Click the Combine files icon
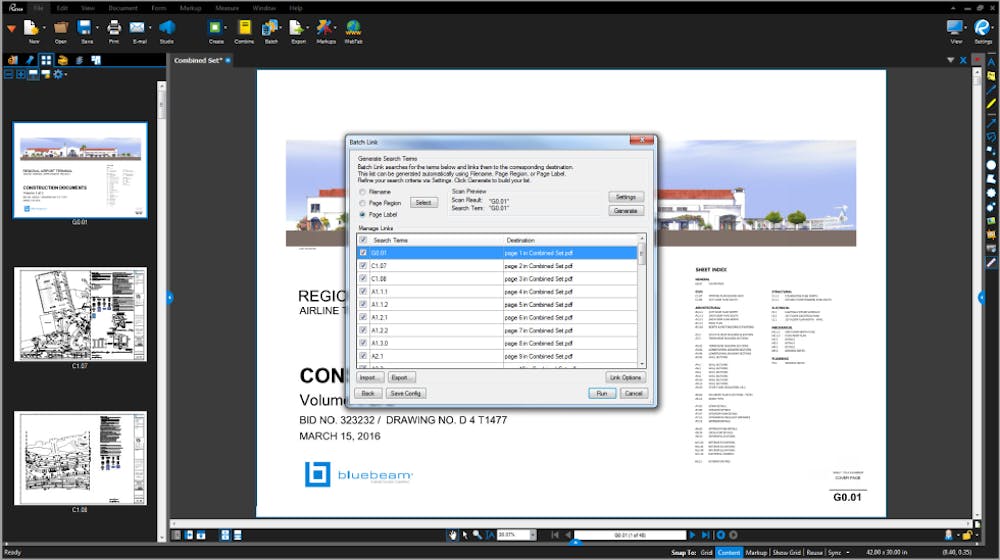The image size is (1000, 560). coord(244,27)
